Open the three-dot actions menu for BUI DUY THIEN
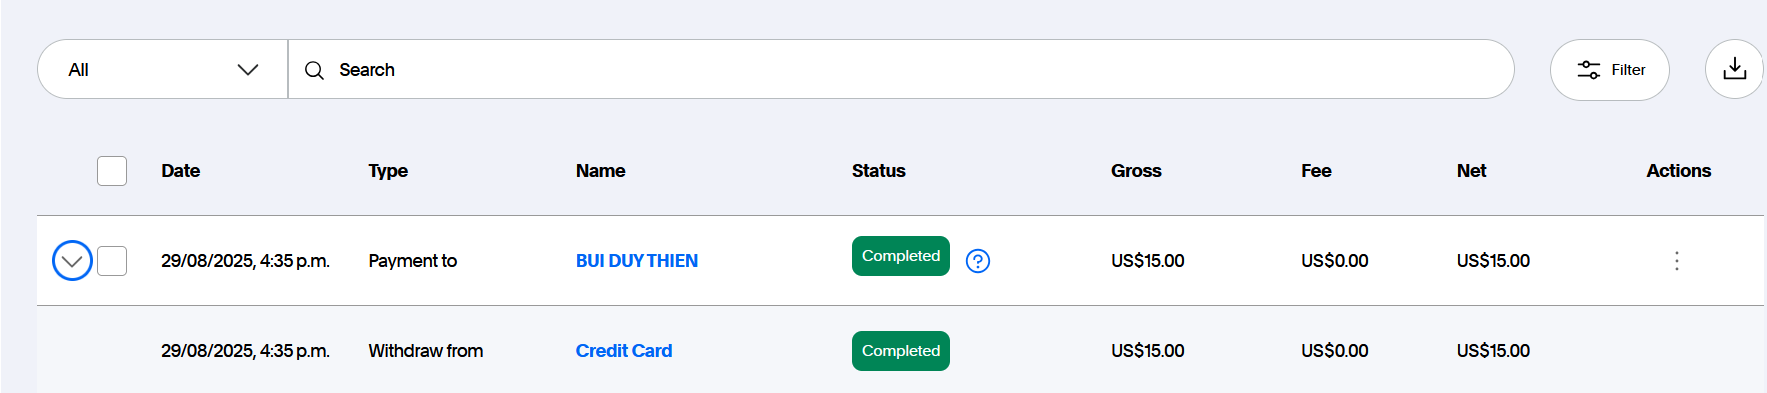 [1676, 261]
